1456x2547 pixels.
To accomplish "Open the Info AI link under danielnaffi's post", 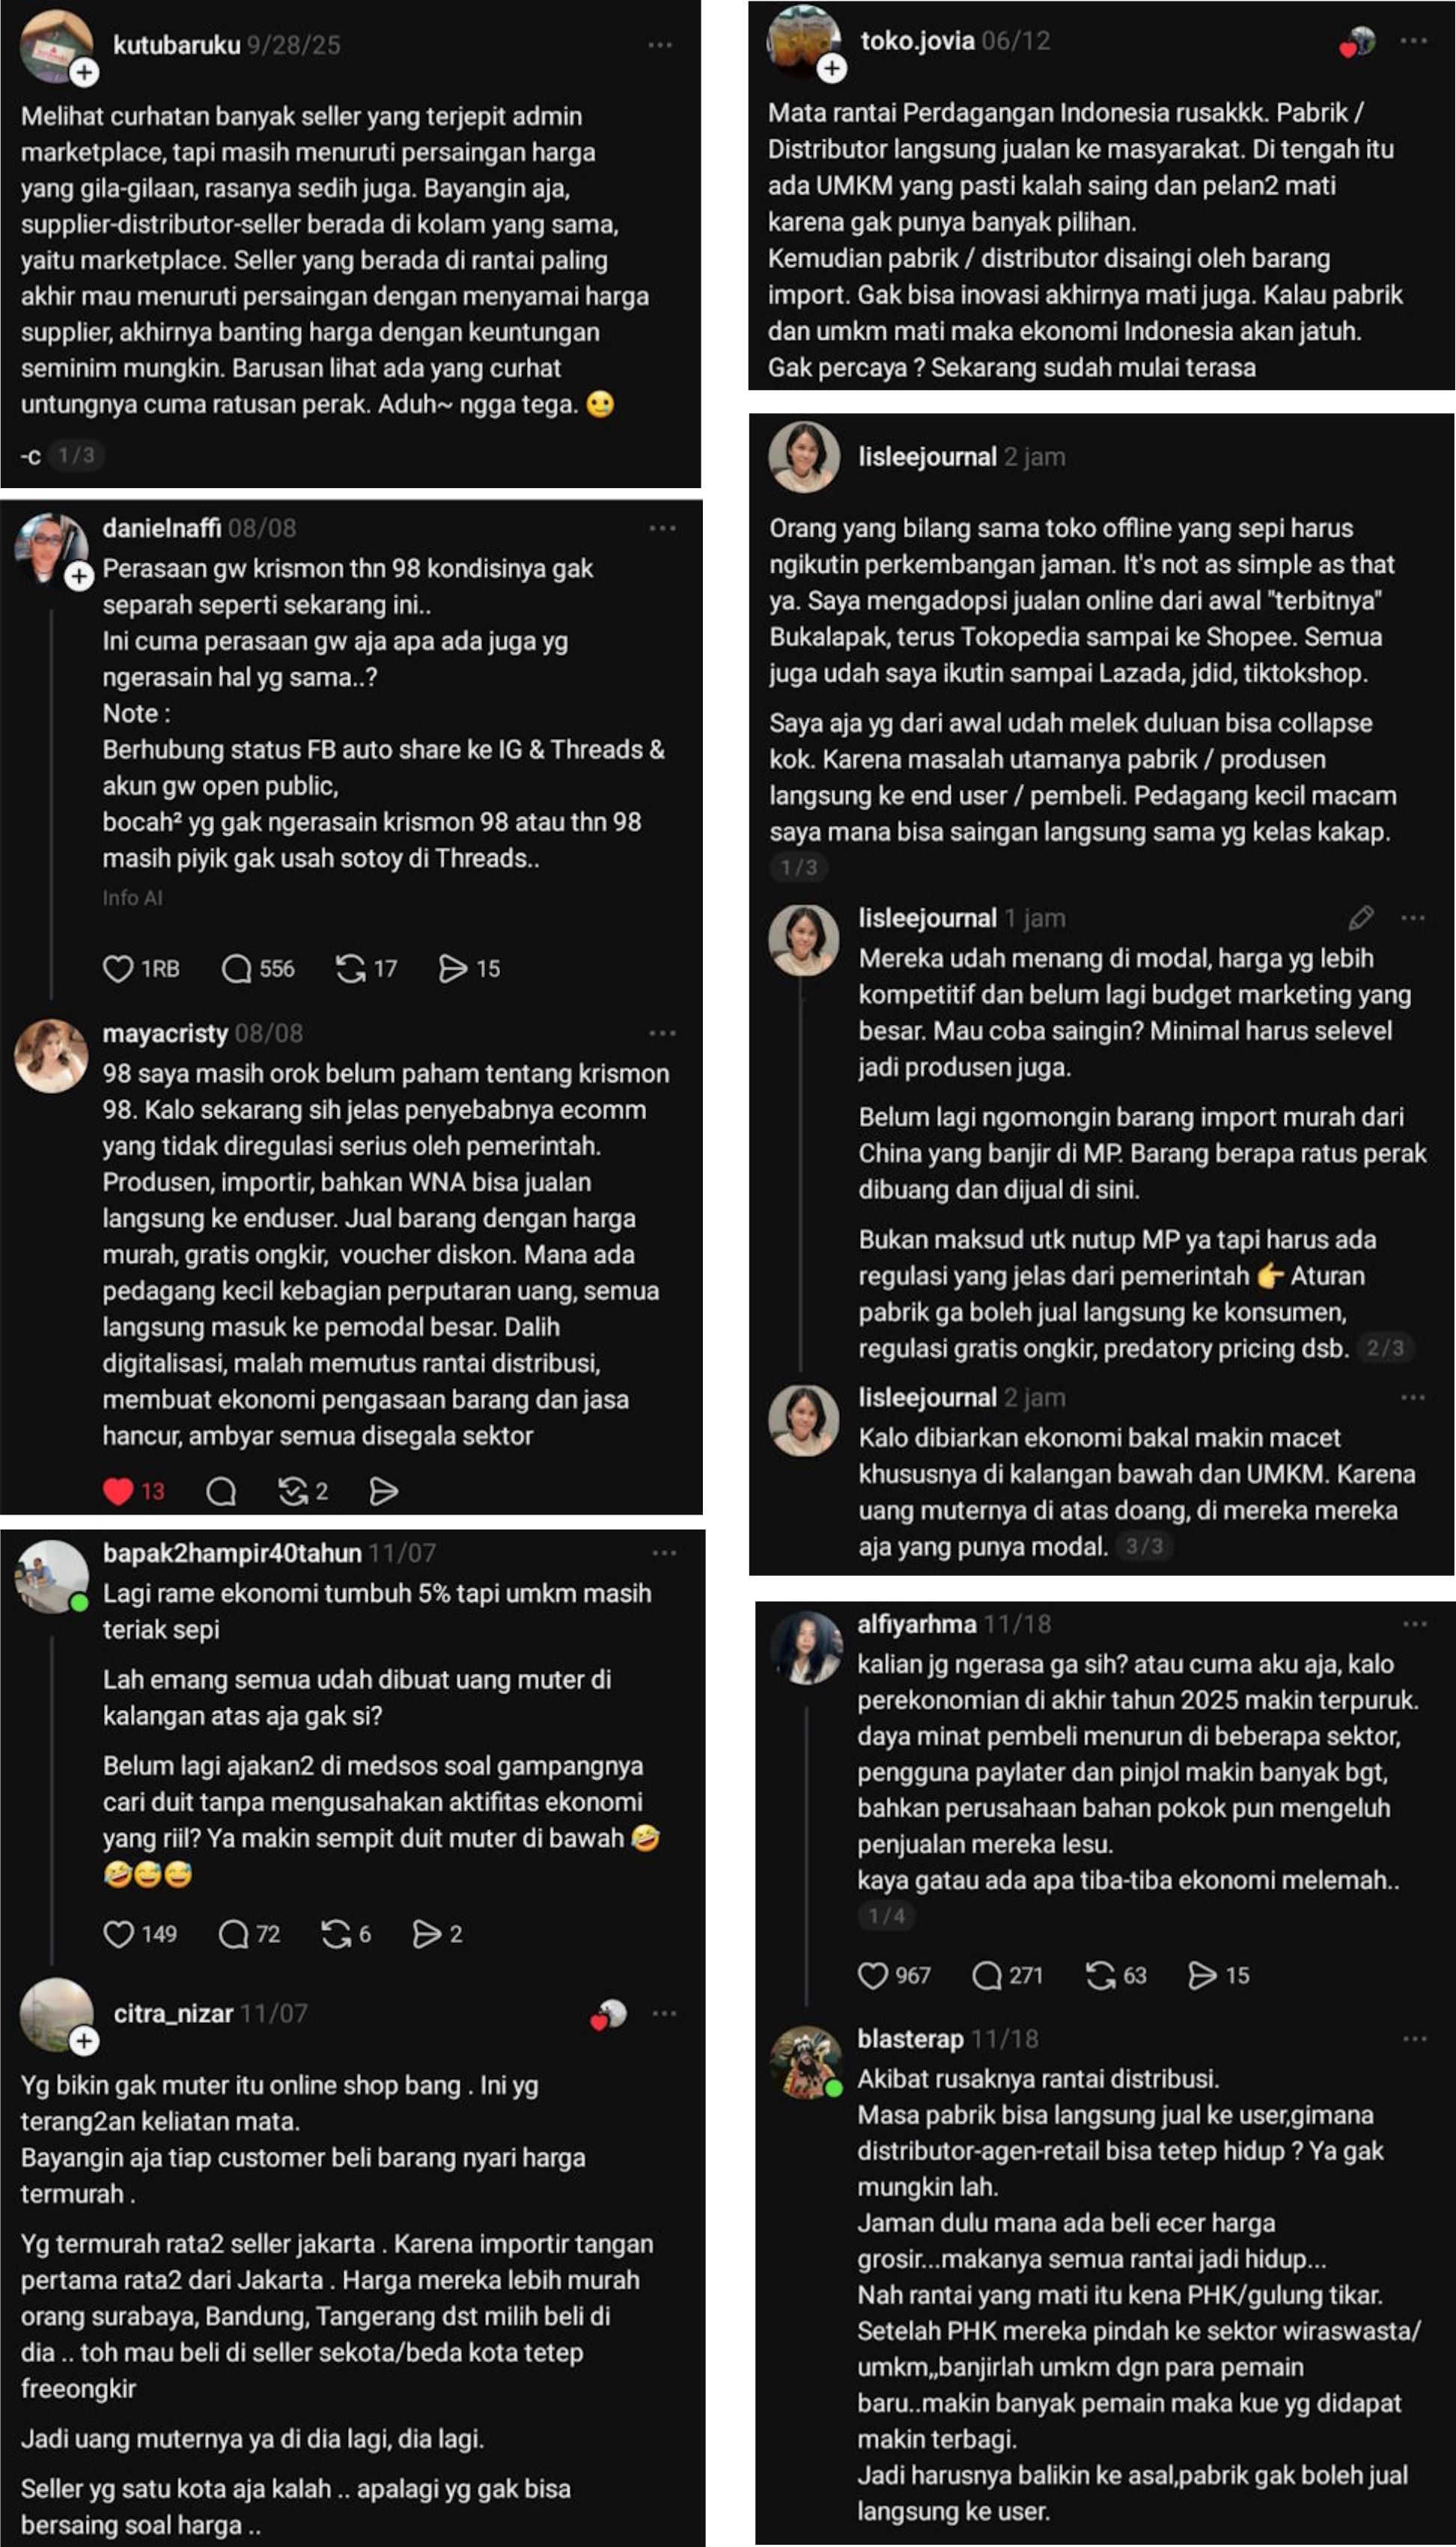I will tap(132, 897).
